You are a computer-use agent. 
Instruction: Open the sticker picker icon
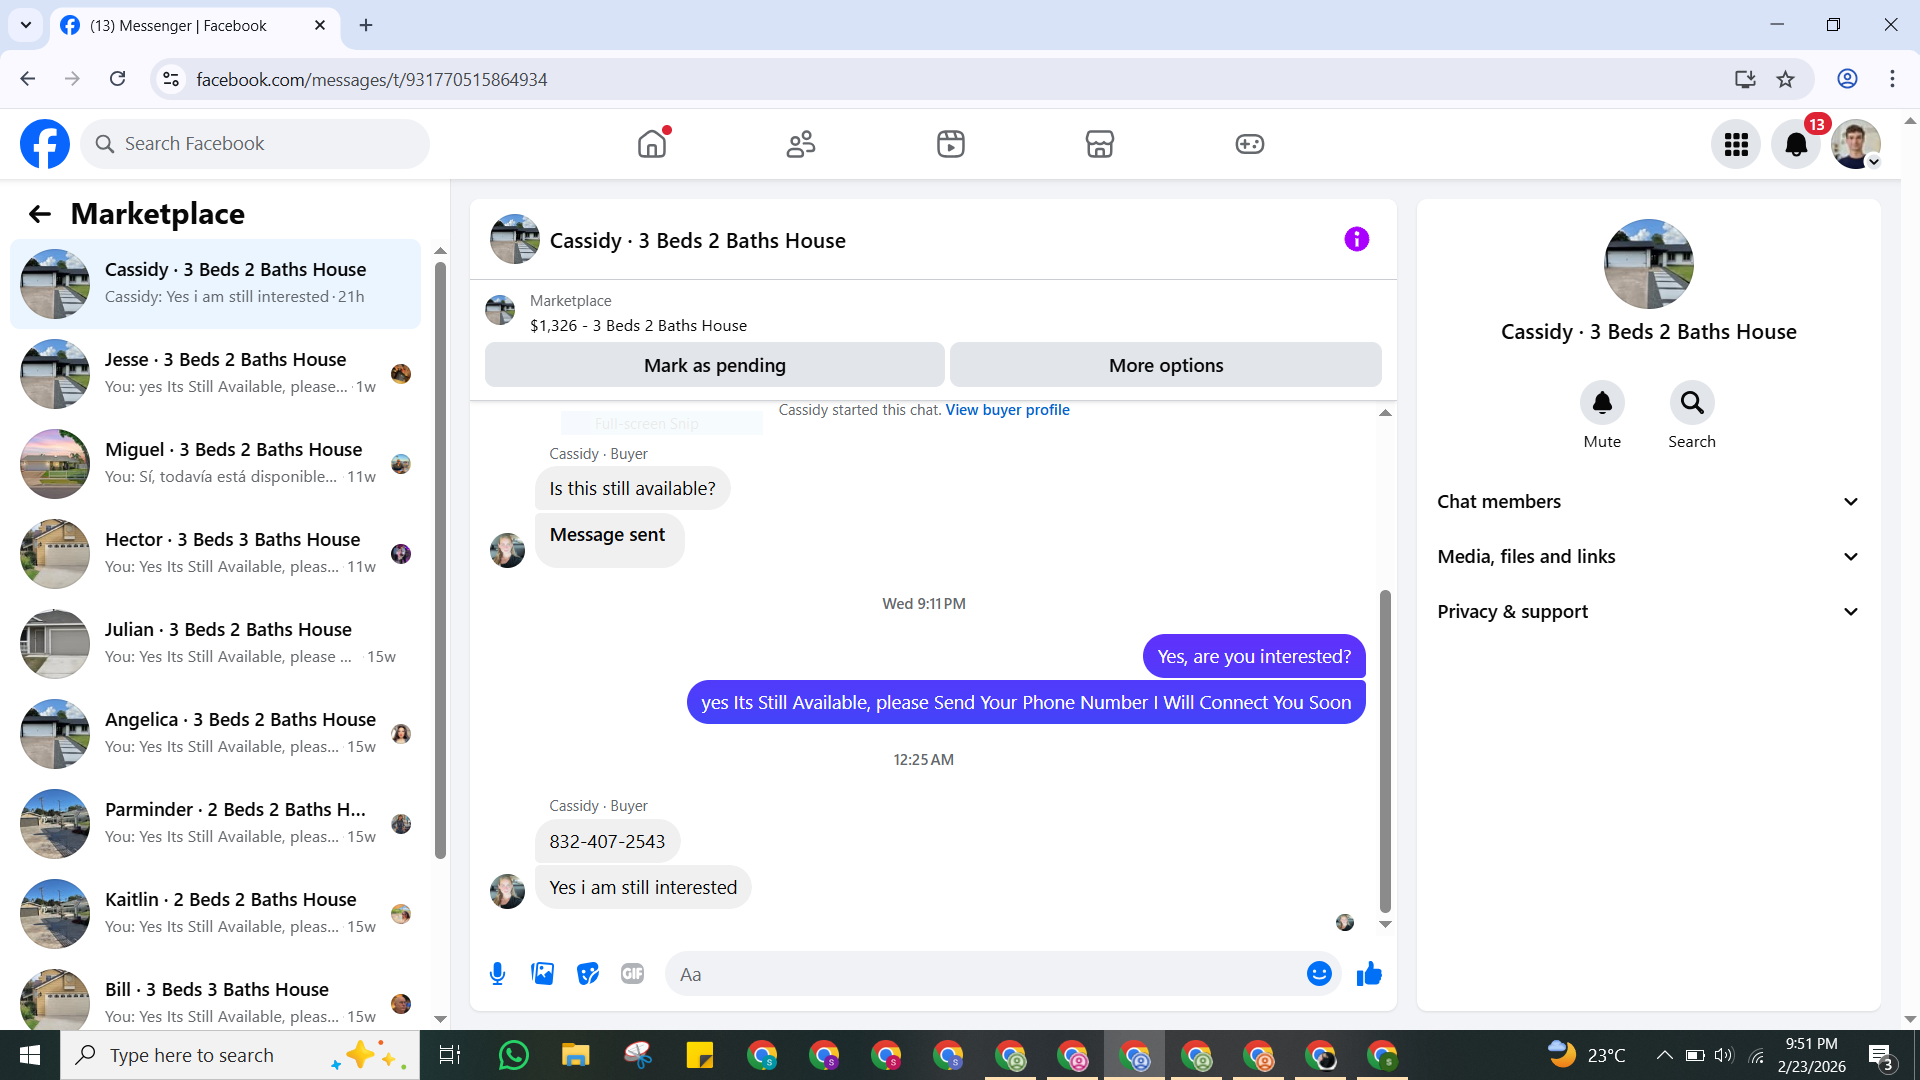pos(588,974)
